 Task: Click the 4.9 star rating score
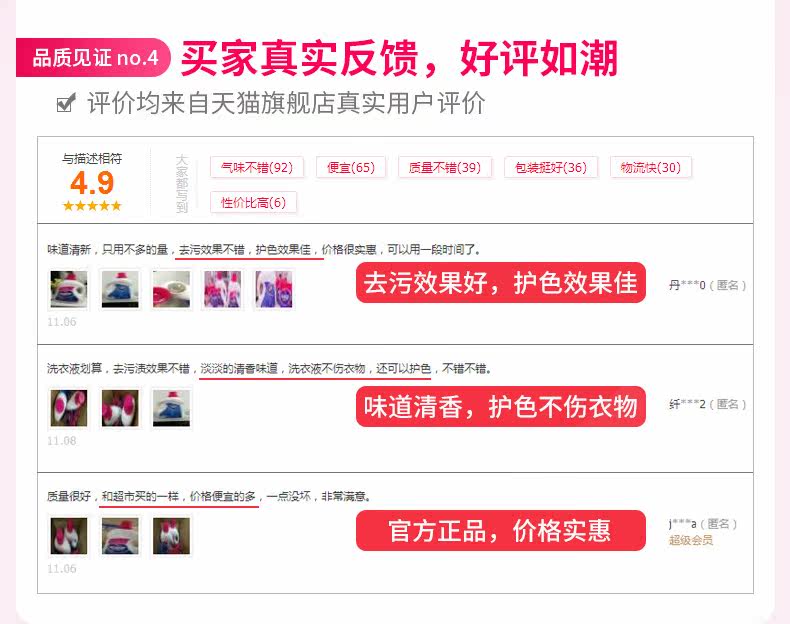coord(92,182)
